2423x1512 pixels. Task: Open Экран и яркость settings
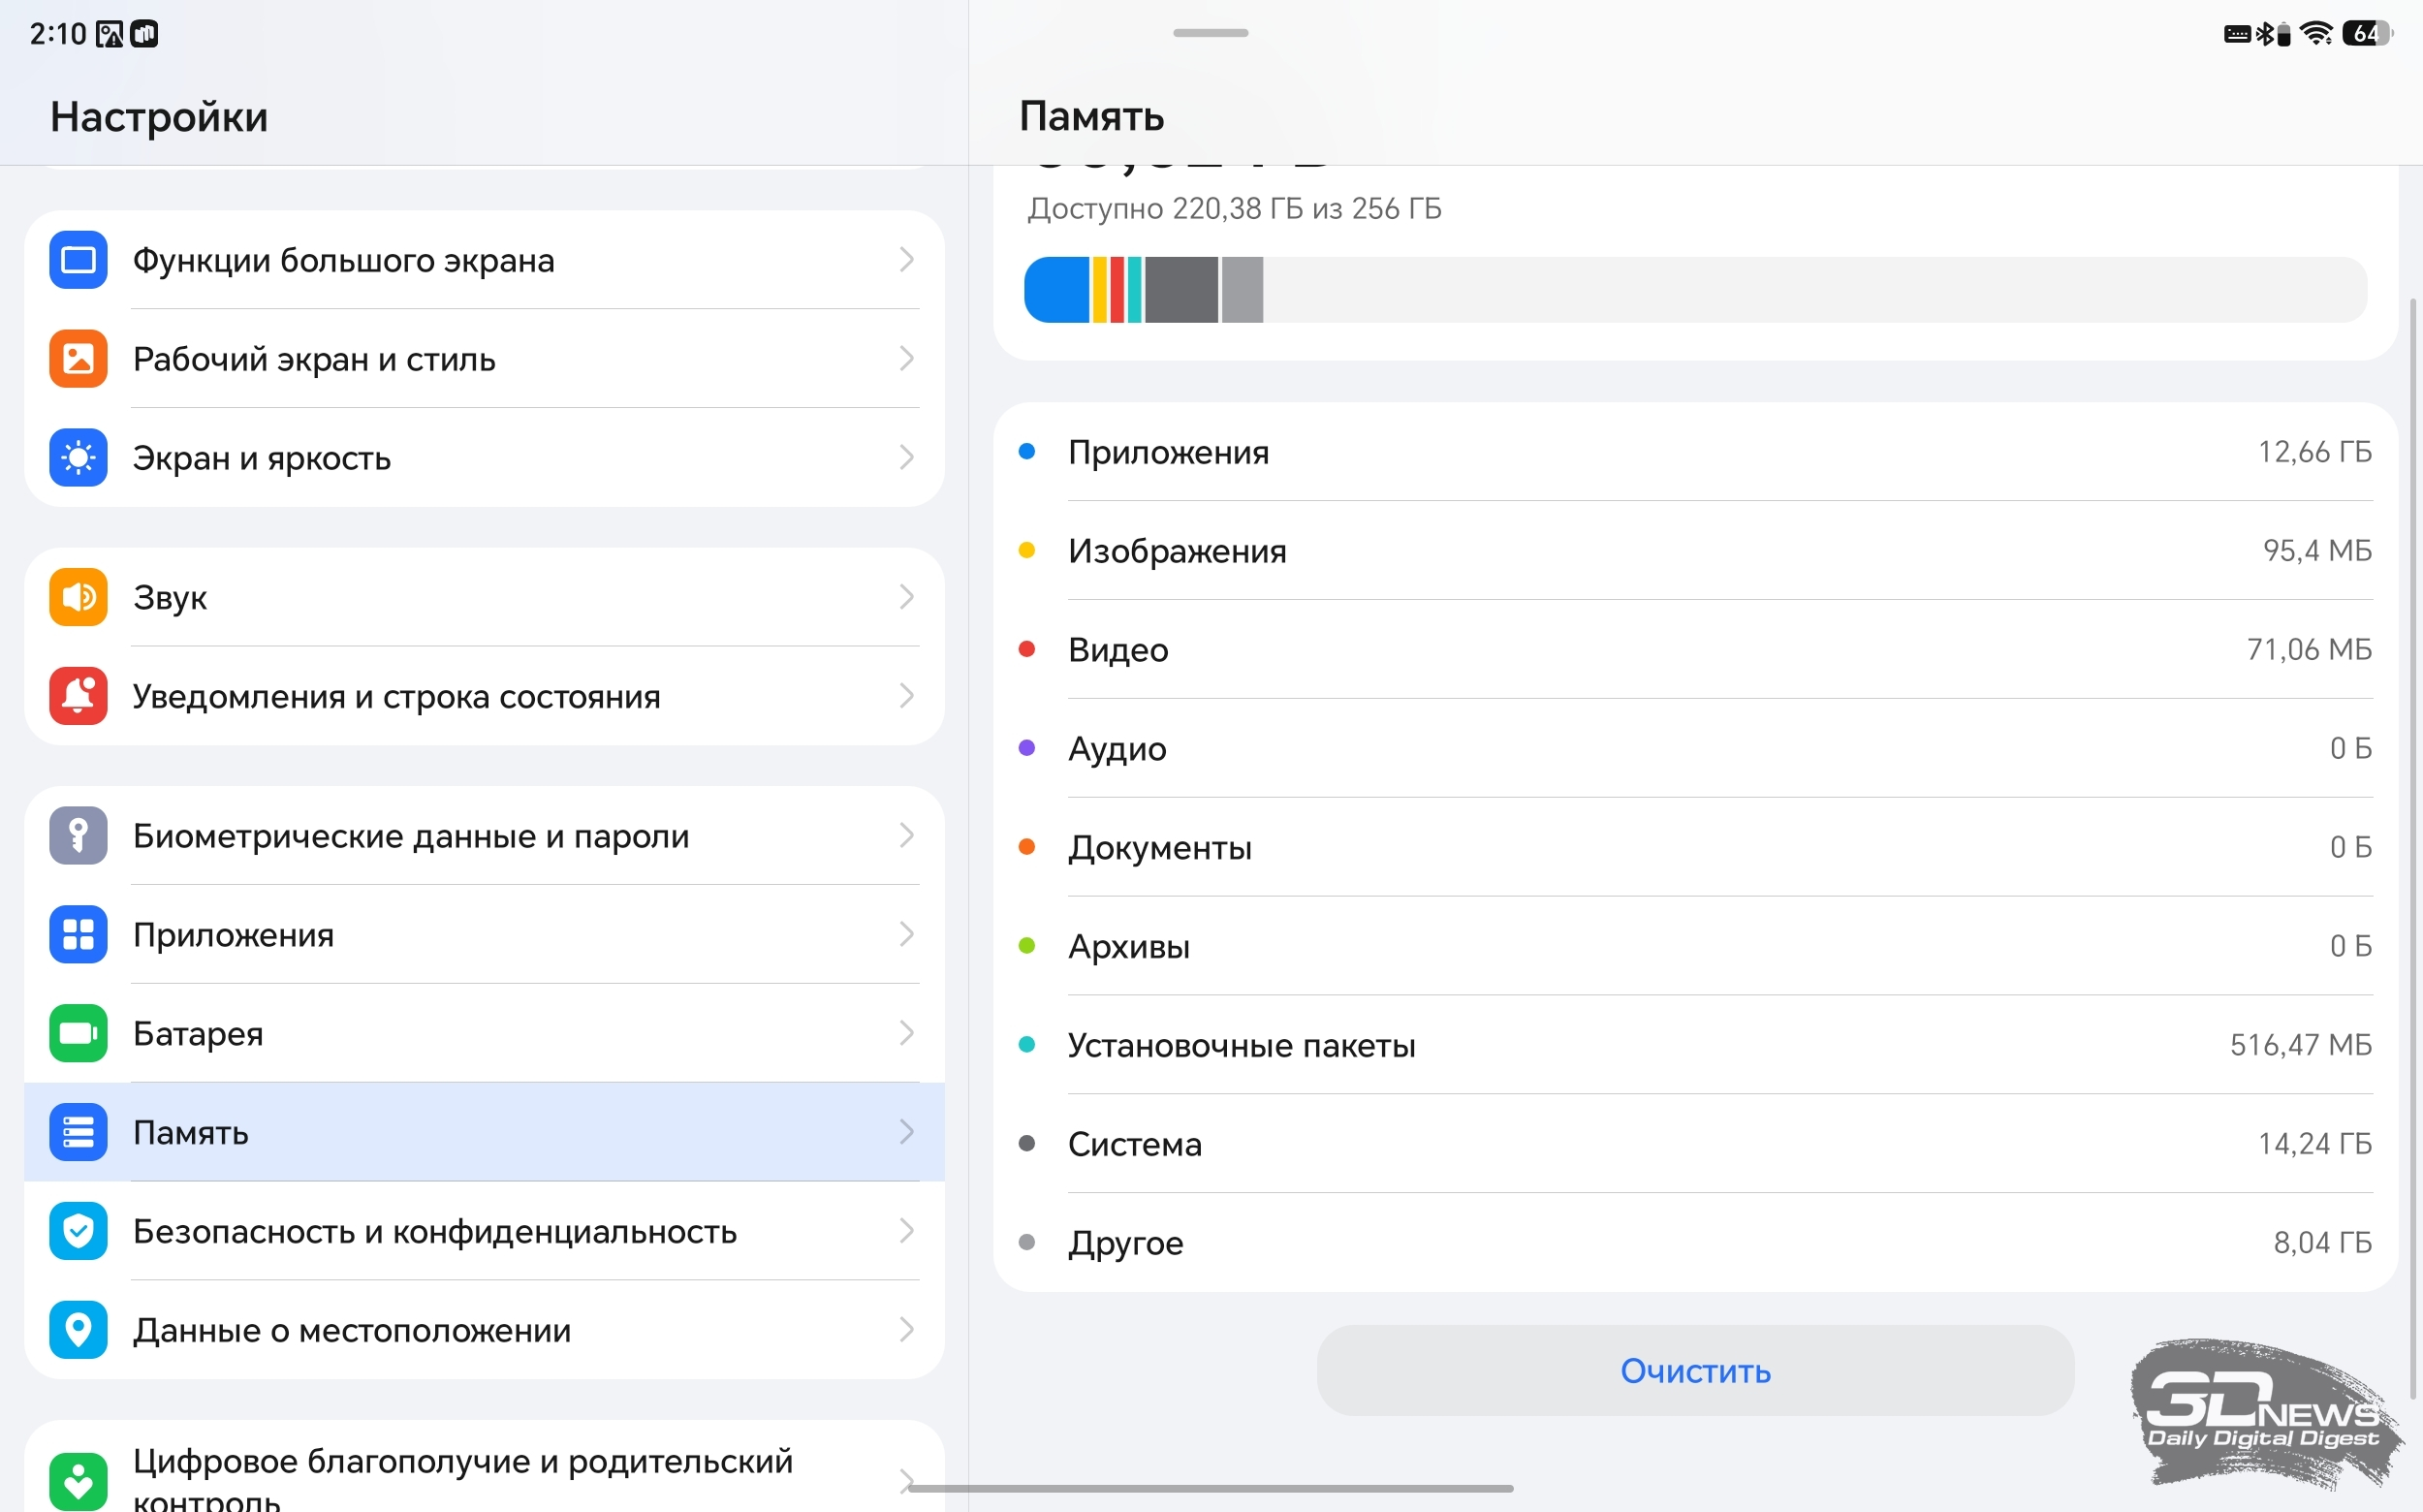pos(484,458)
